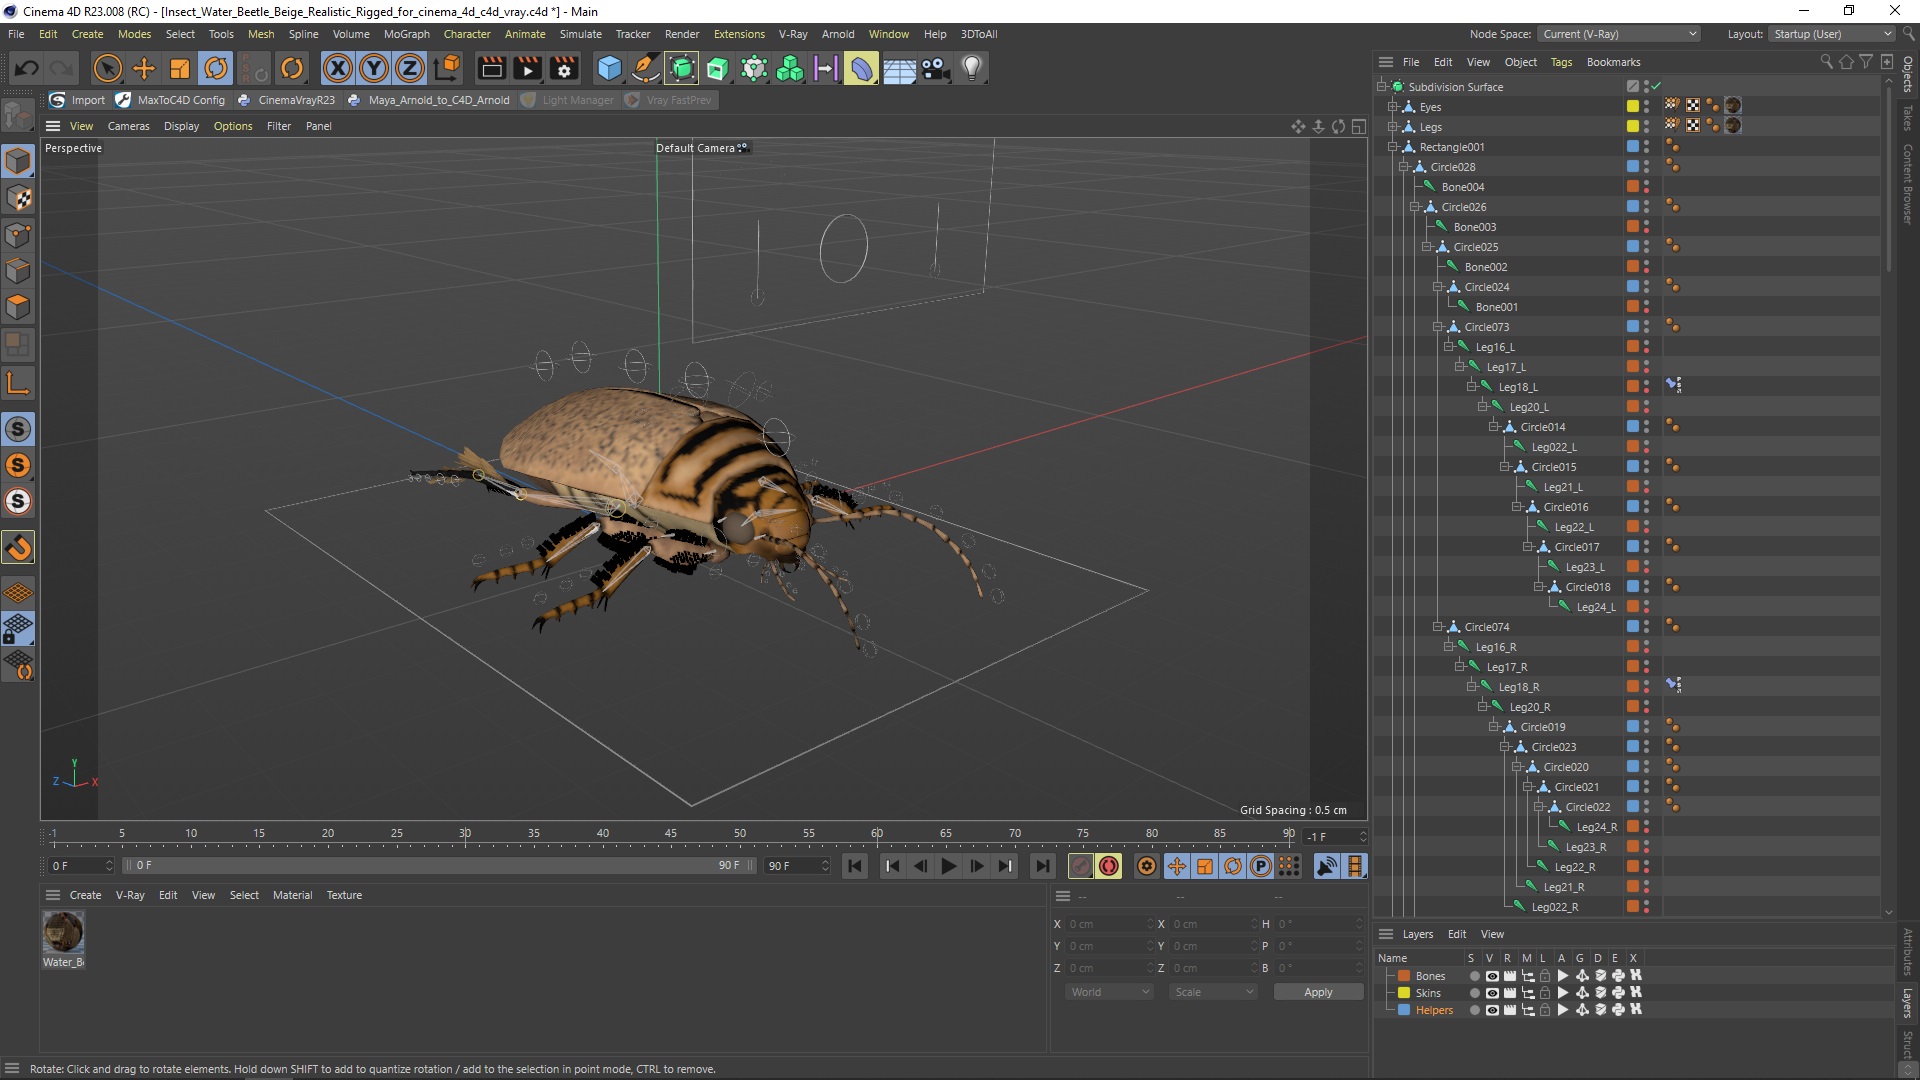Open the V-Ray menu in menu bar
This screenshot has width=1920, height=1080.
click(793, 34)
